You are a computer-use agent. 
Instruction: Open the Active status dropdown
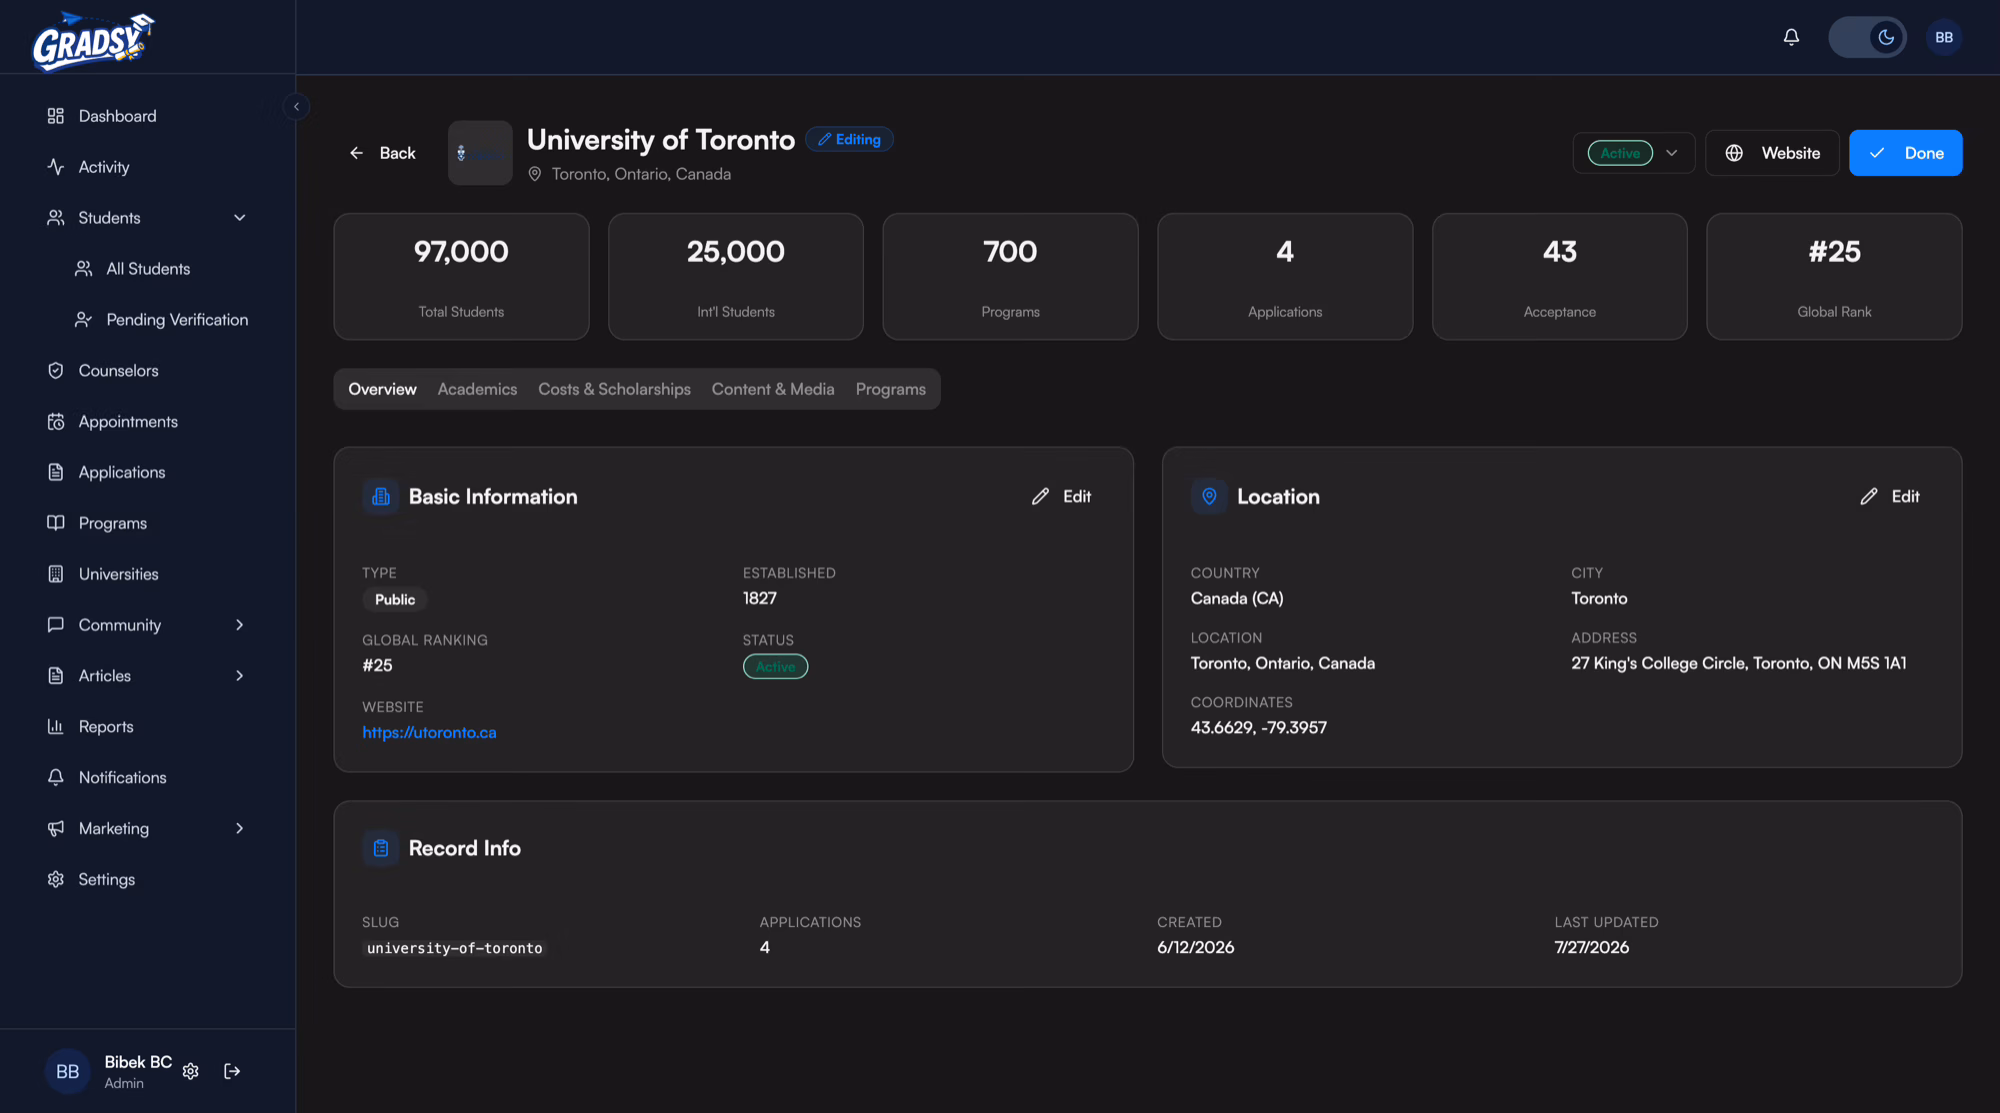point(1633,153)
